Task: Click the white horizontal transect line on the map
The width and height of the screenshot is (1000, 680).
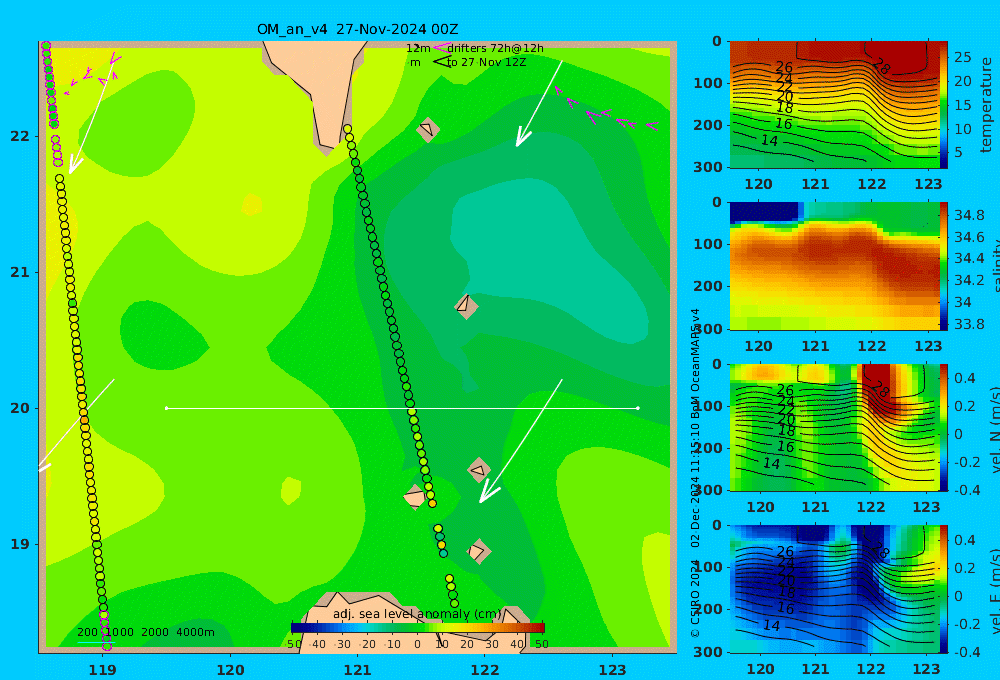Action: pyautogui.click(x=402, y=408)
